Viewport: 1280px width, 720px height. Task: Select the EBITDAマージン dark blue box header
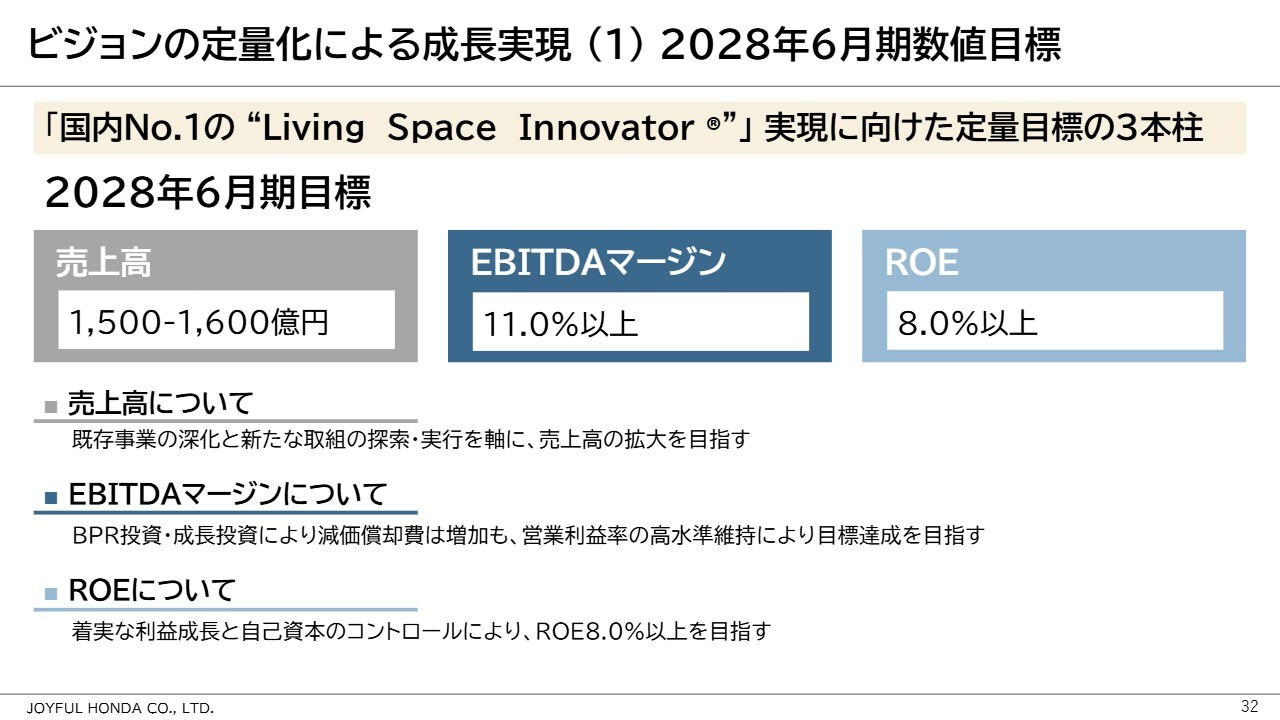point(598,262)
